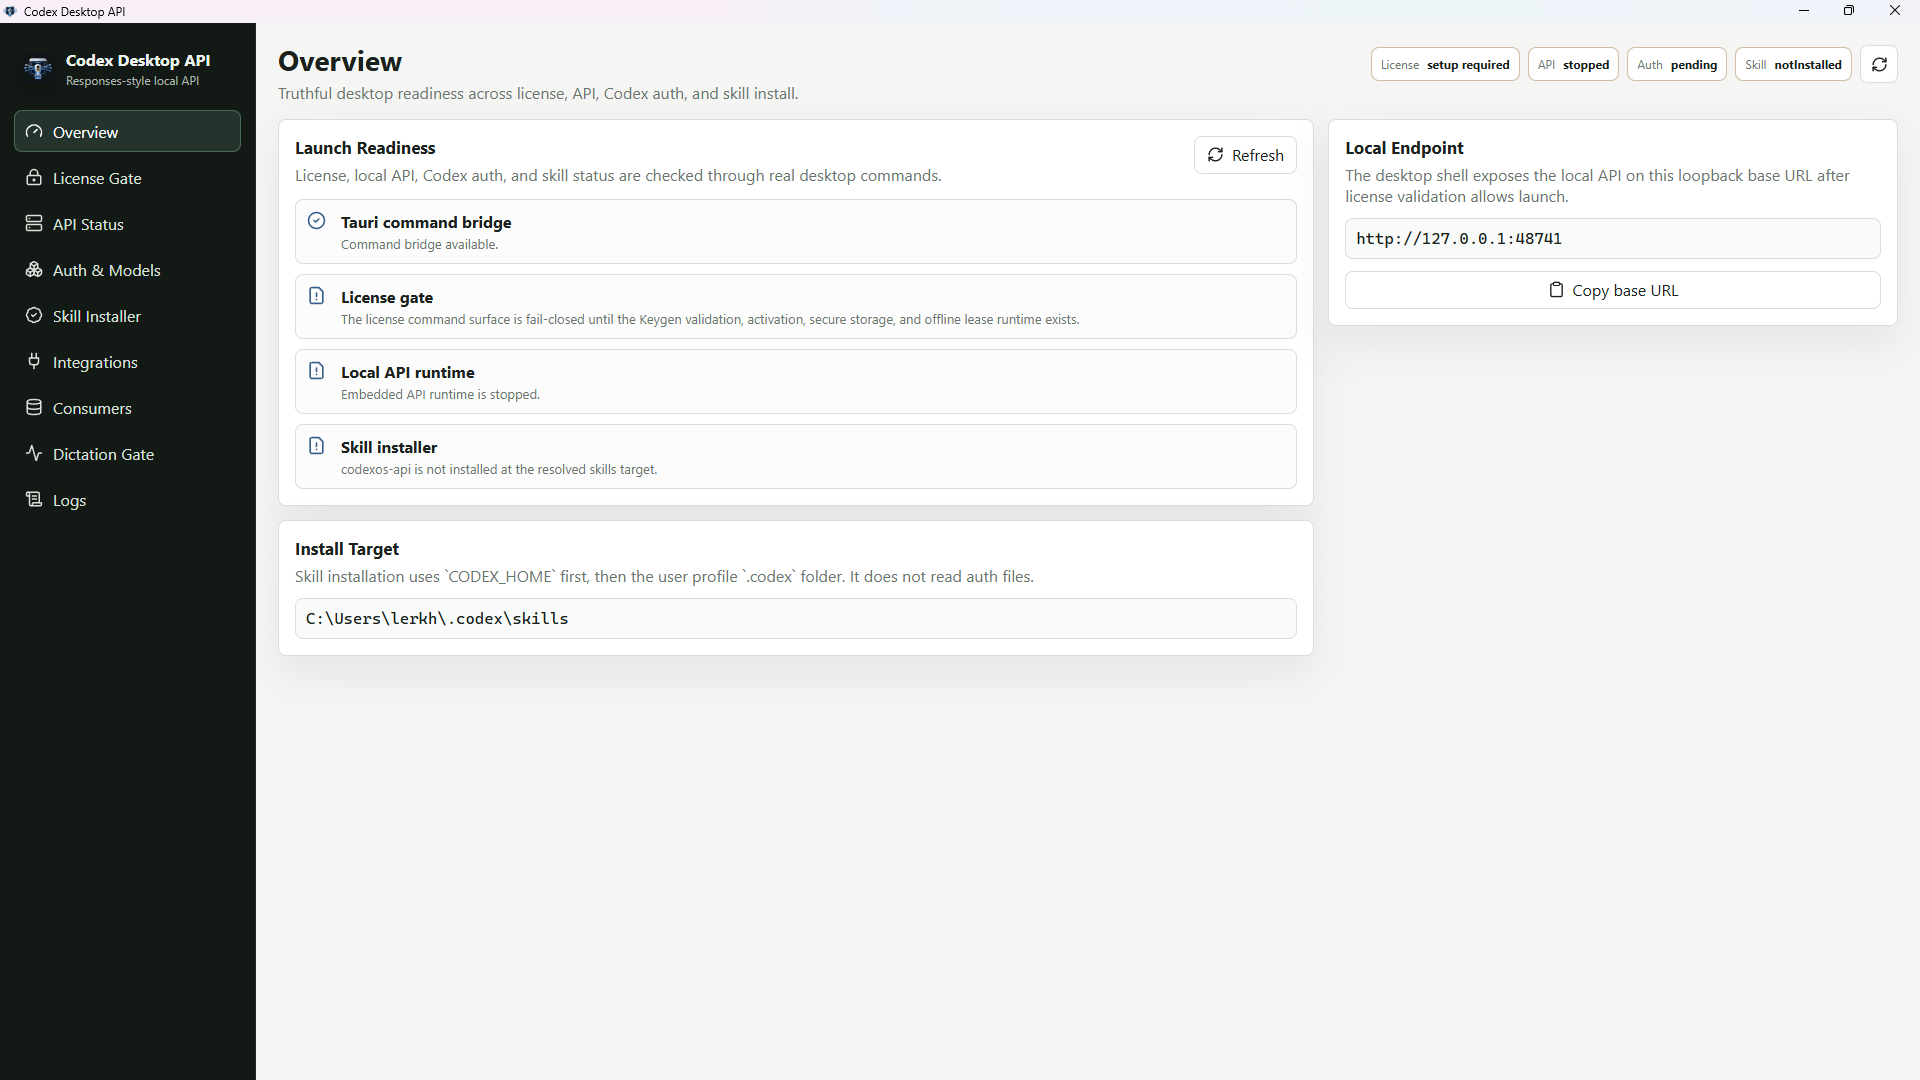This screenshot has width=1920, height=1080.
Task: Click the C:\Users\lerkh\.codex\skills path field
Action: tap(795, 619)
